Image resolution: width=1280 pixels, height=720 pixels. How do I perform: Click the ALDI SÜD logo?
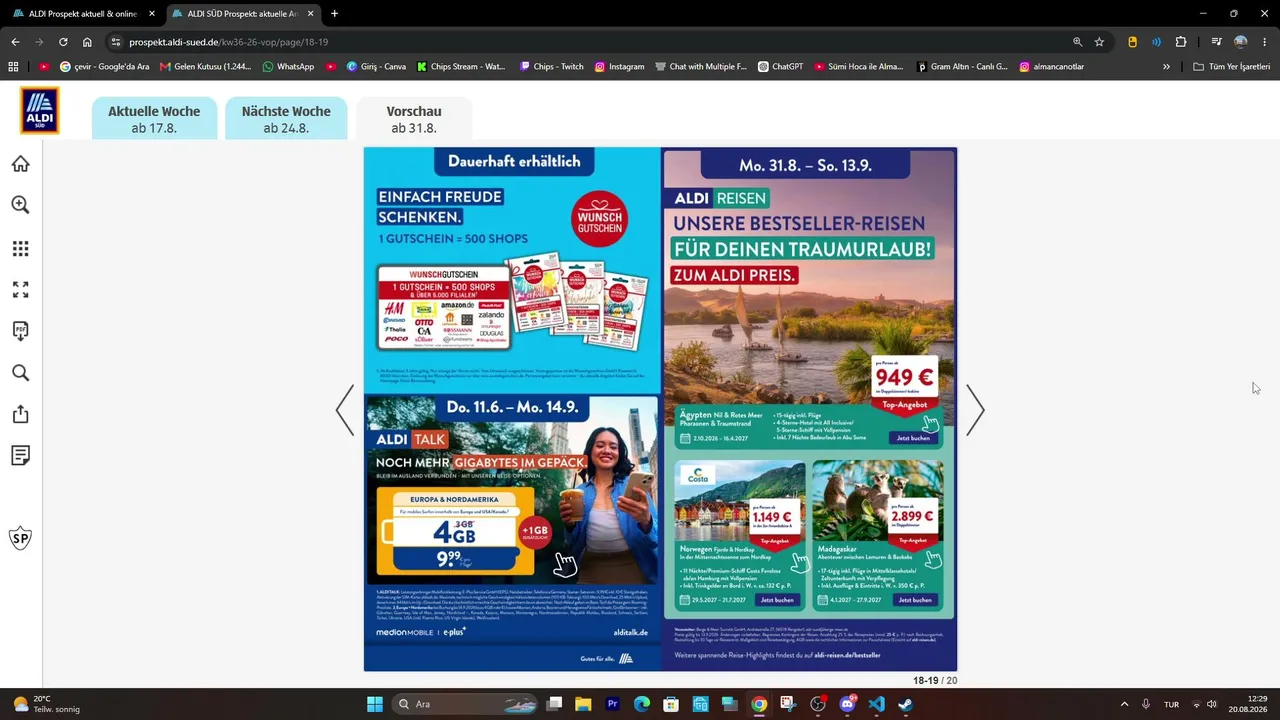coord(40,110)
